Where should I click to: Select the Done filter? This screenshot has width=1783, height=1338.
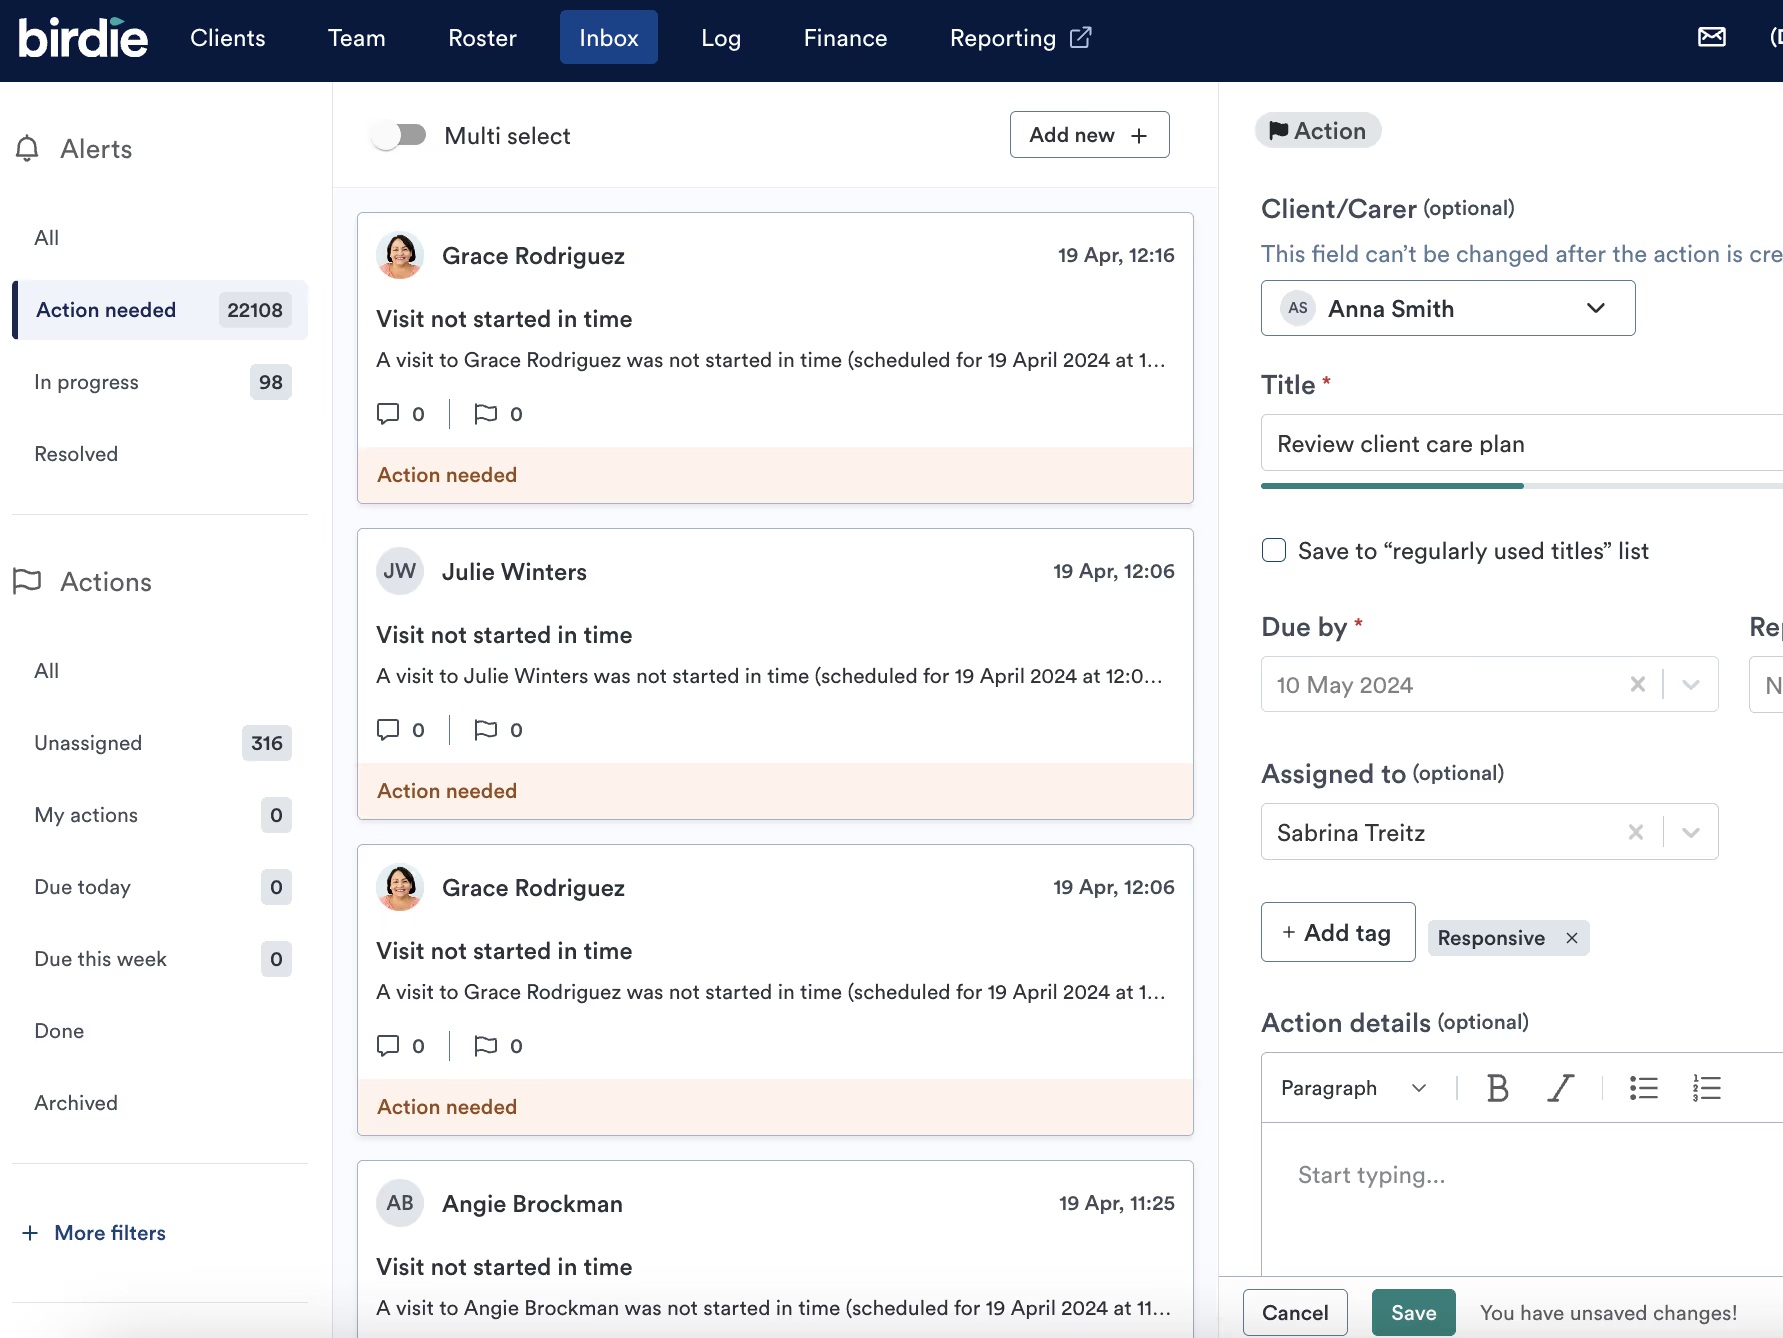(160, 1031)
